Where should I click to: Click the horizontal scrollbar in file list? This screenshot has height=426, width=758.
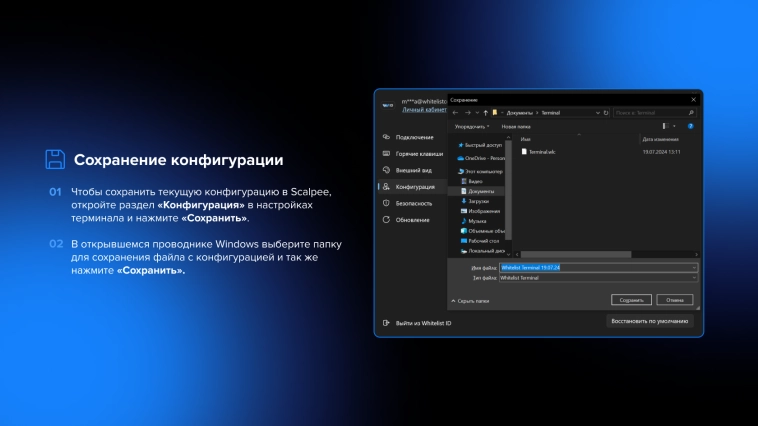tap(576, 254)
